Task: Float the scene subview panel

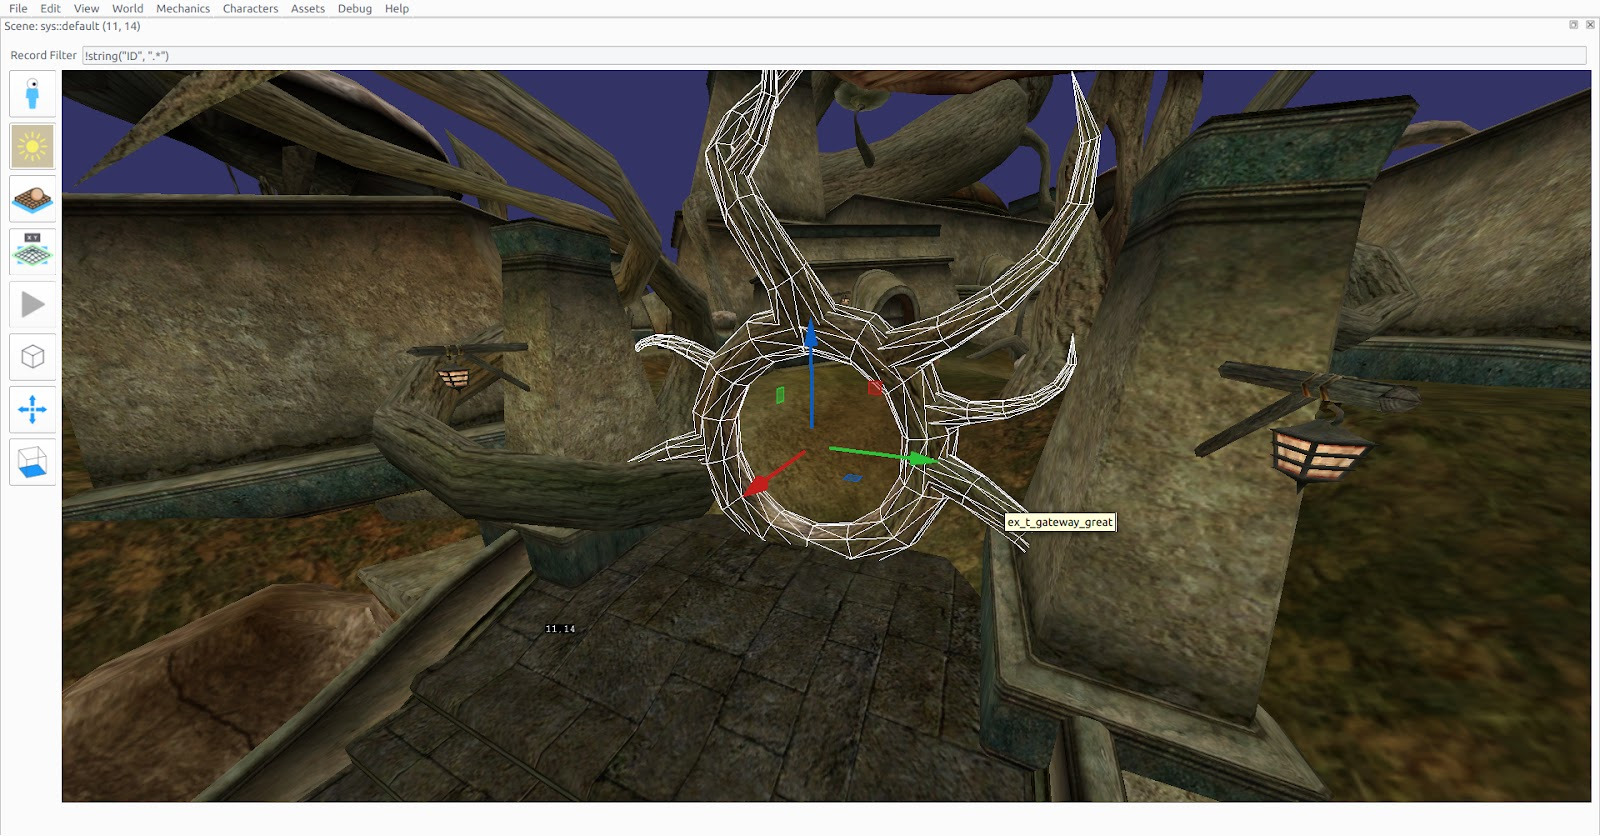Action: (1573, 25)
